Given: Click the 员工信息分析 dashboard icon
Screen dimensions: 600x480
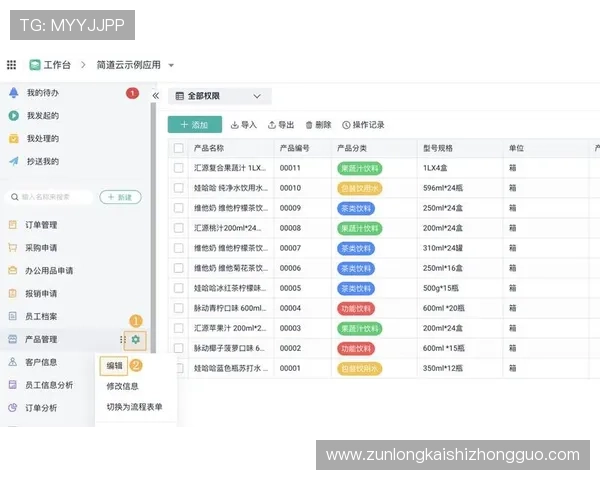Looking at the screenshot, I should click(x=13, y=385).
